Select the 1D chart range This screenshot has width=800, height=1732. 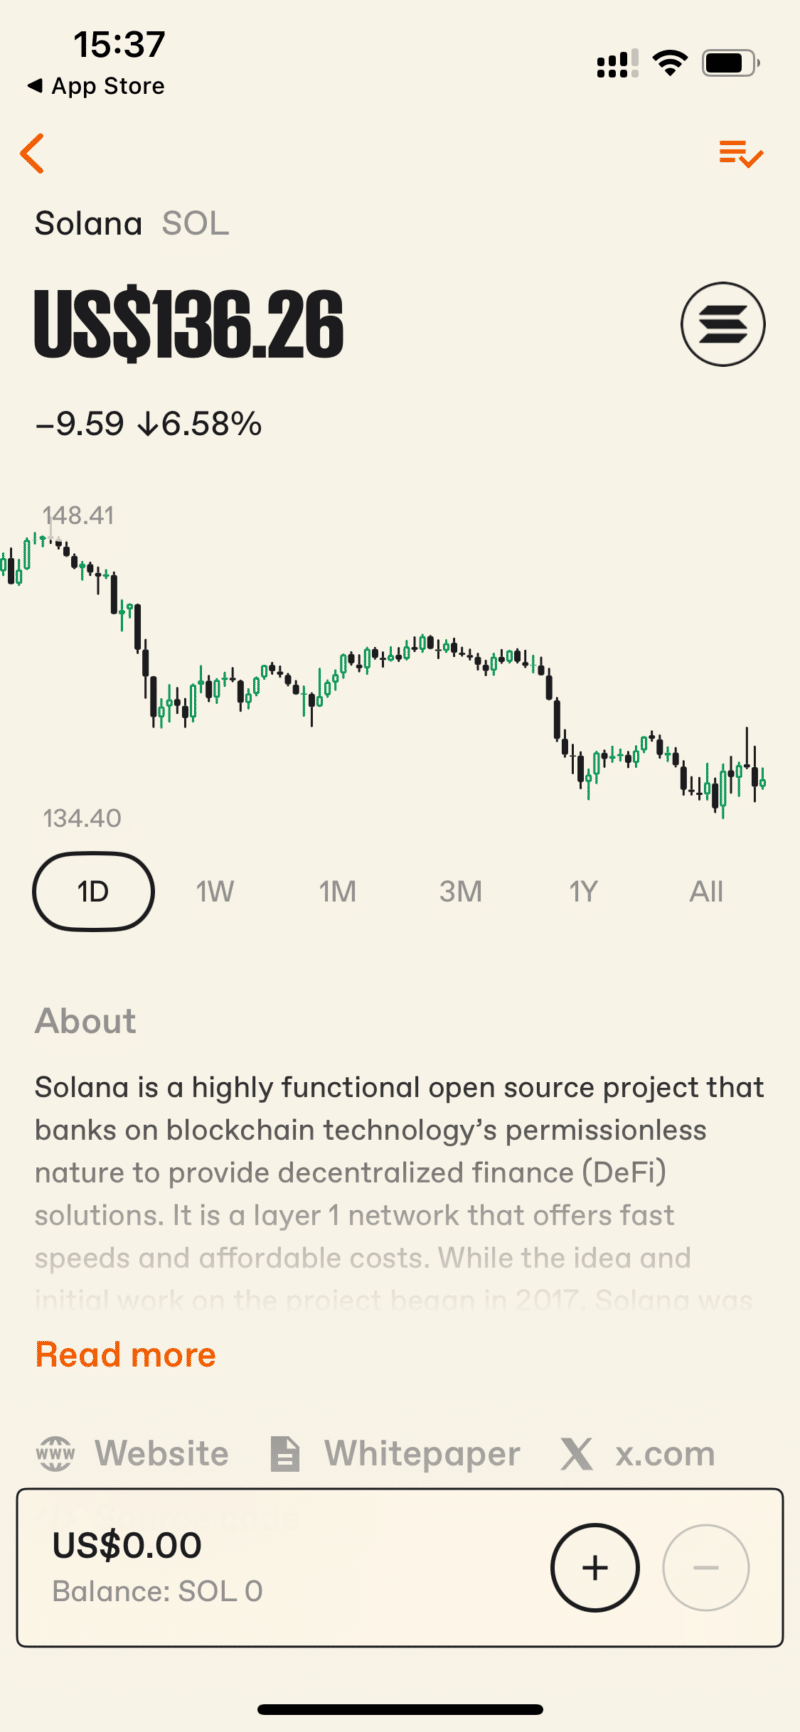(x=93, y=891)
